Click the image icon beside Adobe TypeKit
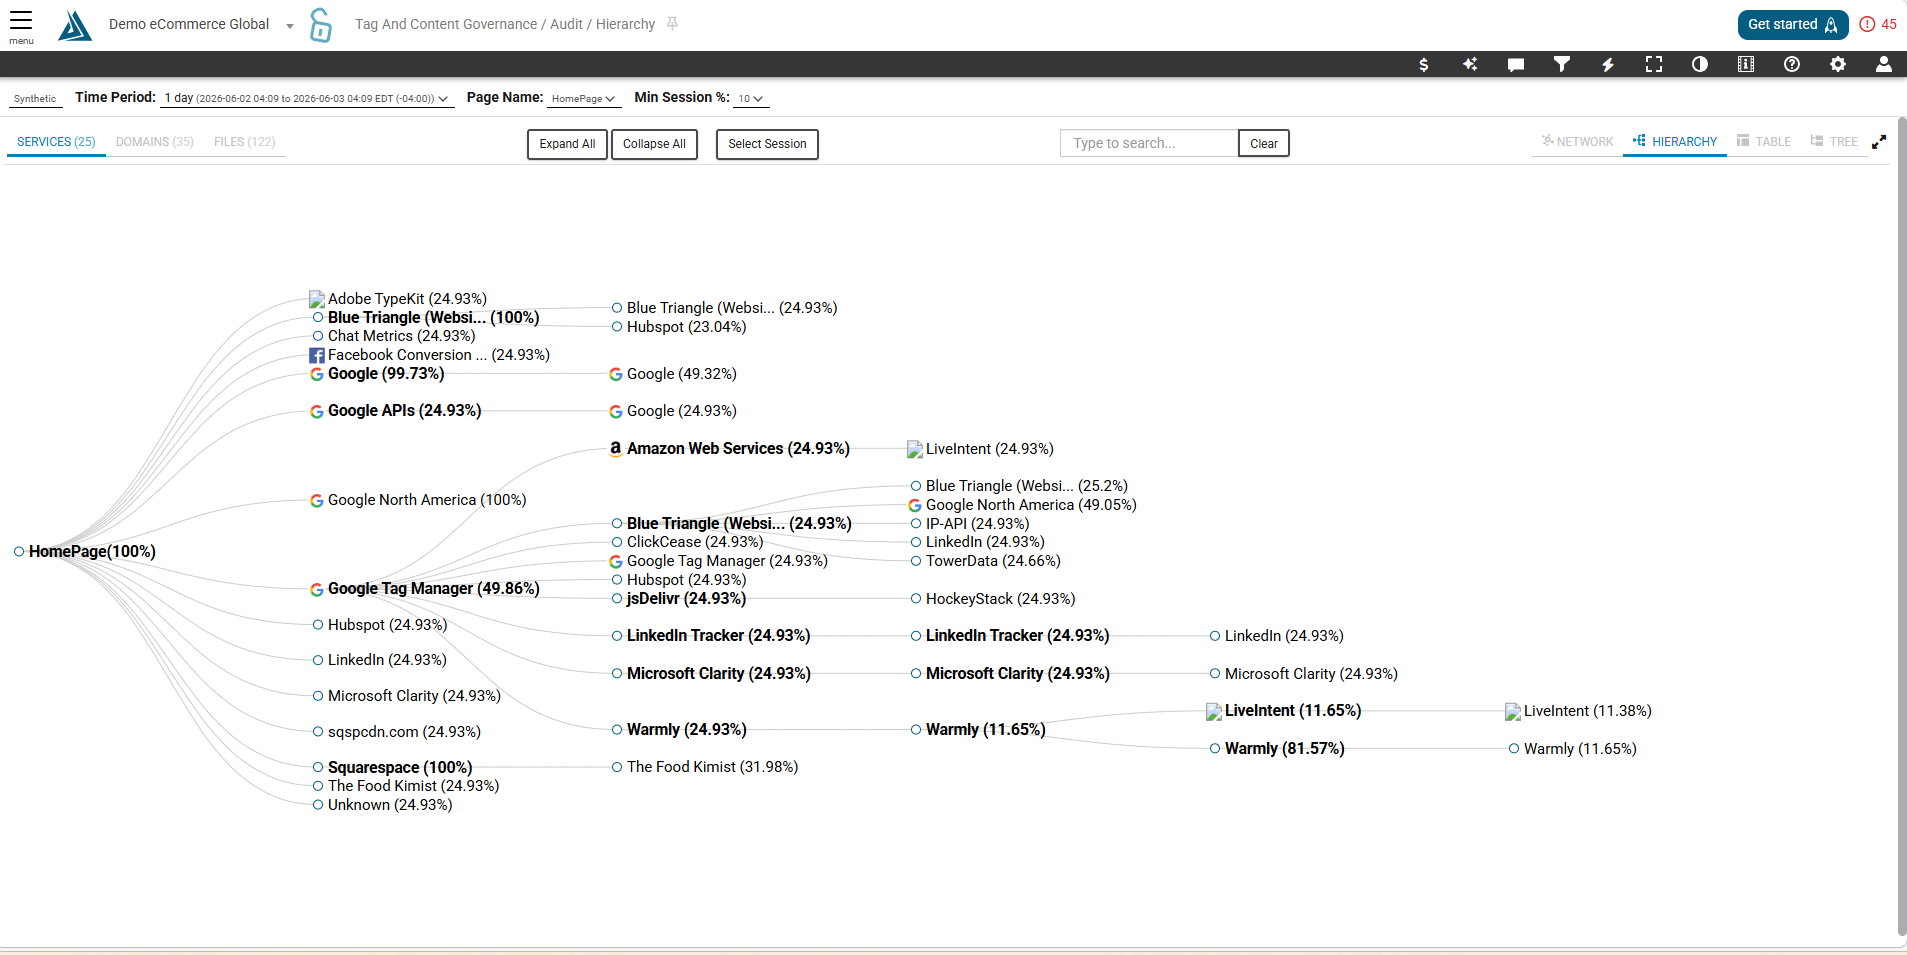 pos(317,299)
